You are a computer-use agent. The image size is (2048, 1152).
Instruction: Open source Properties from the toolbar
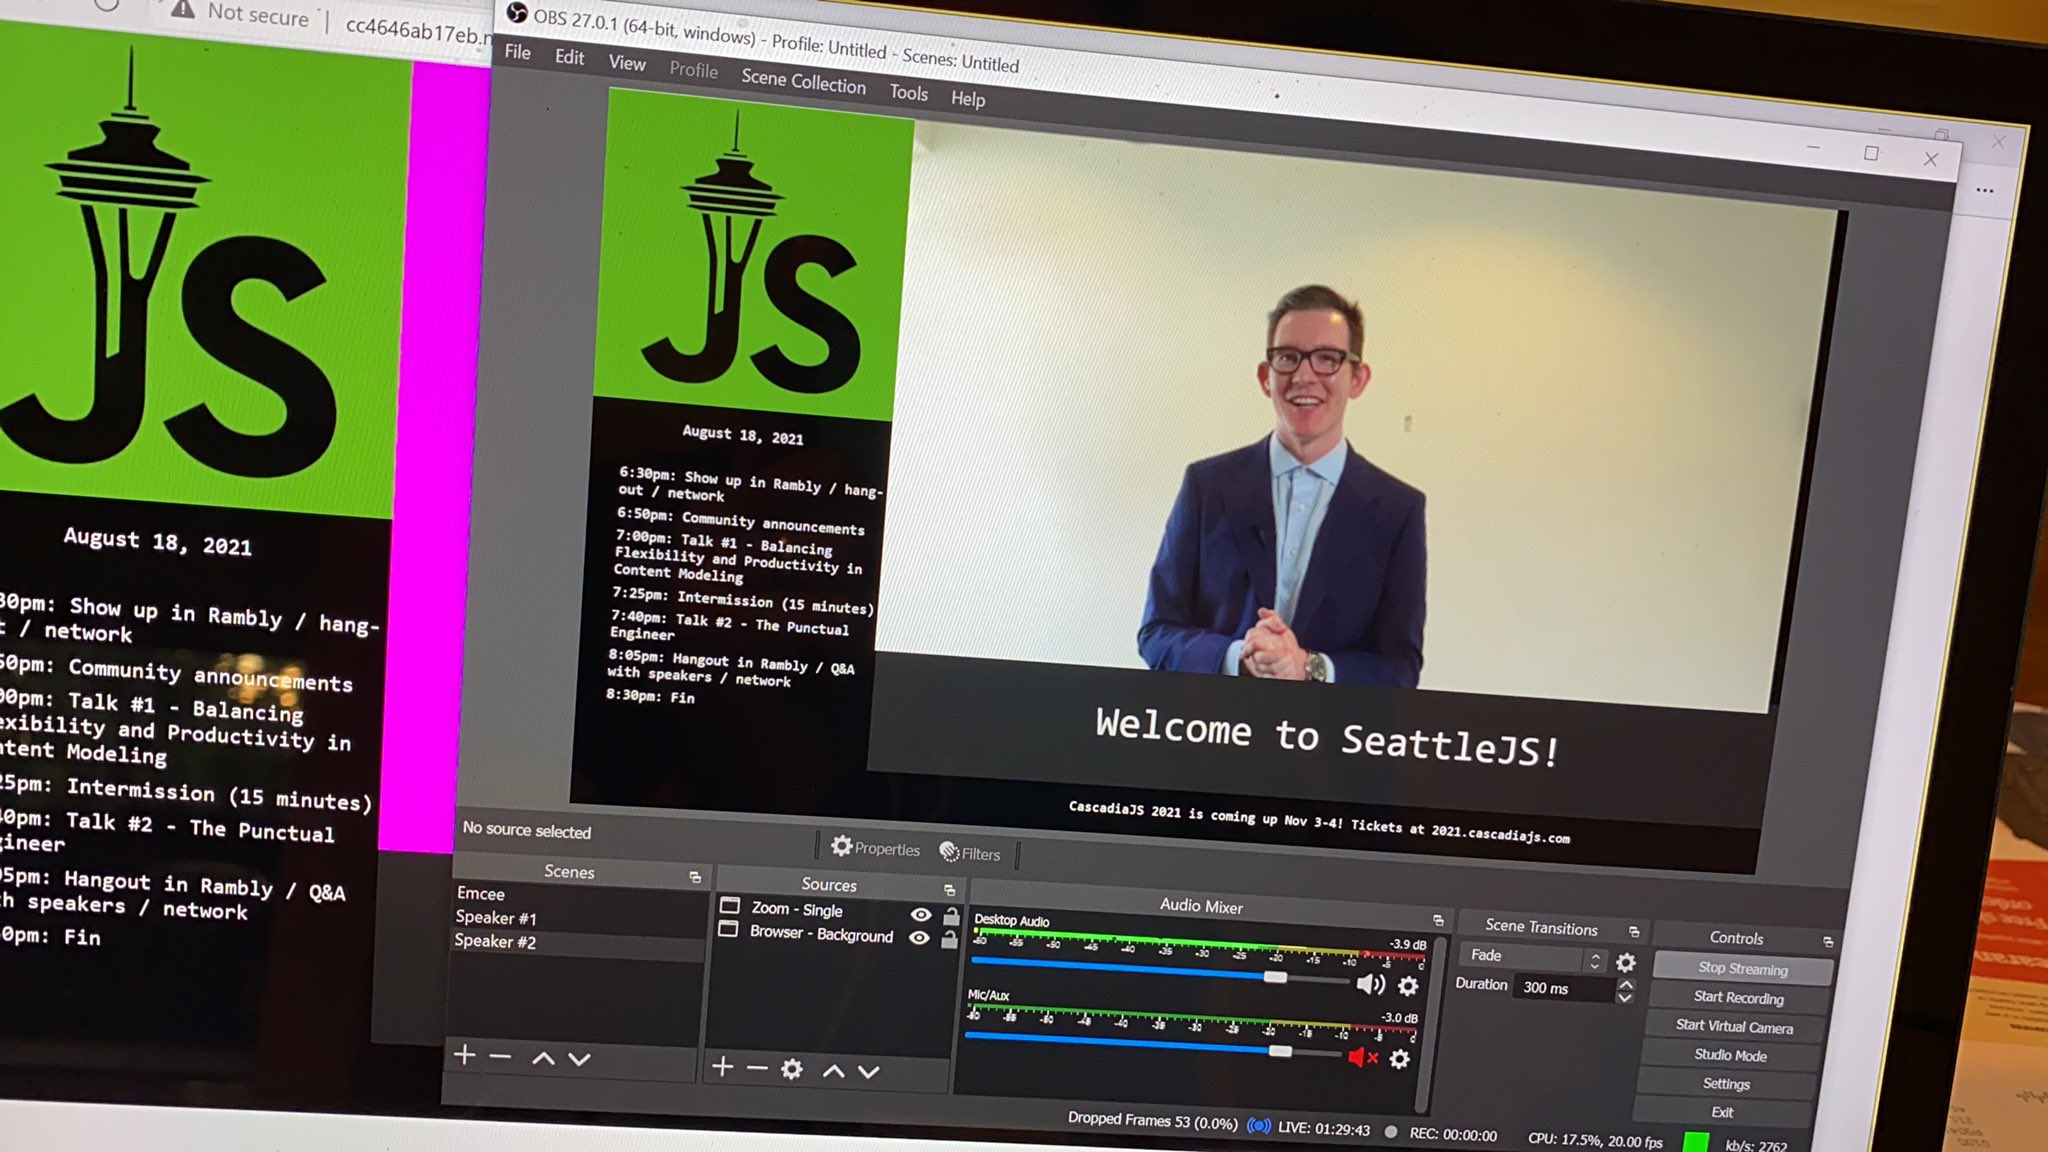point(875,848)
